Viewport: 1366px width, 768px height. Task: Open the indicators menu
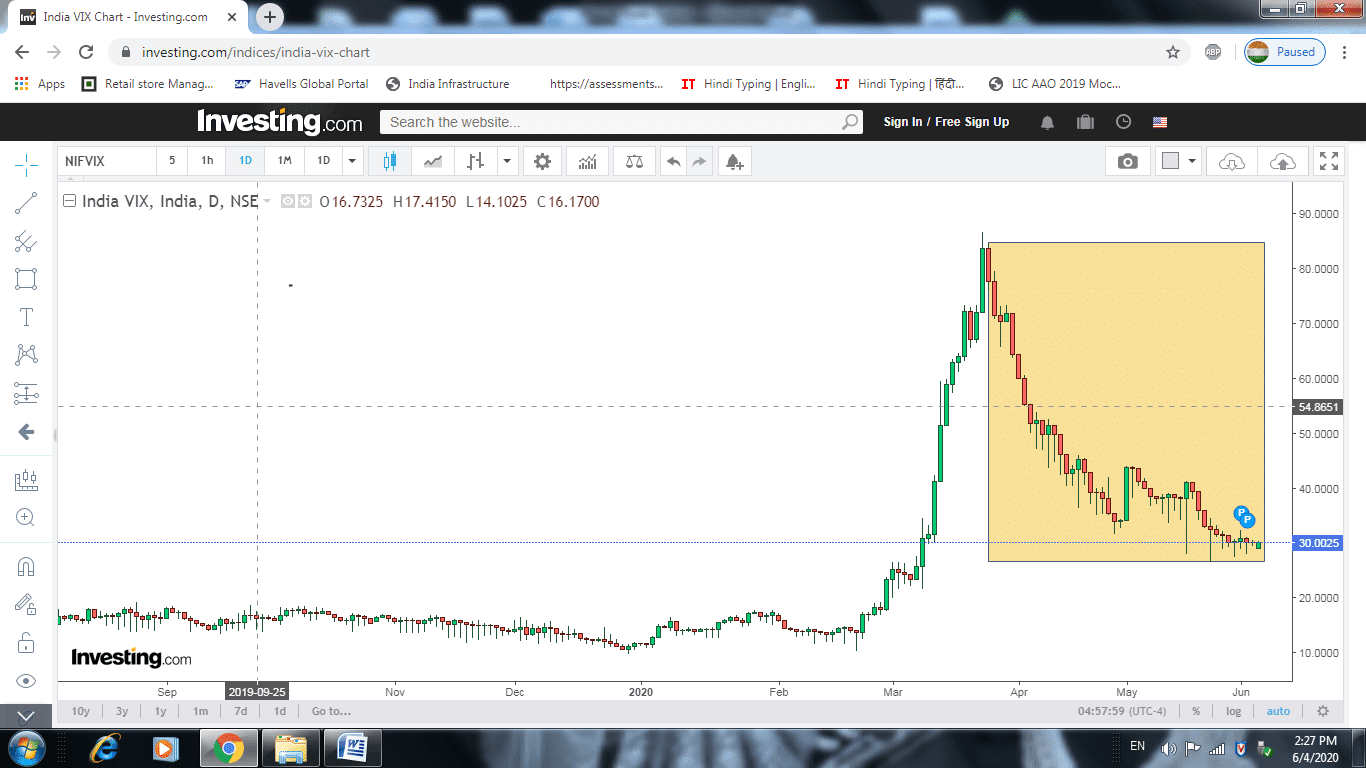587,161
